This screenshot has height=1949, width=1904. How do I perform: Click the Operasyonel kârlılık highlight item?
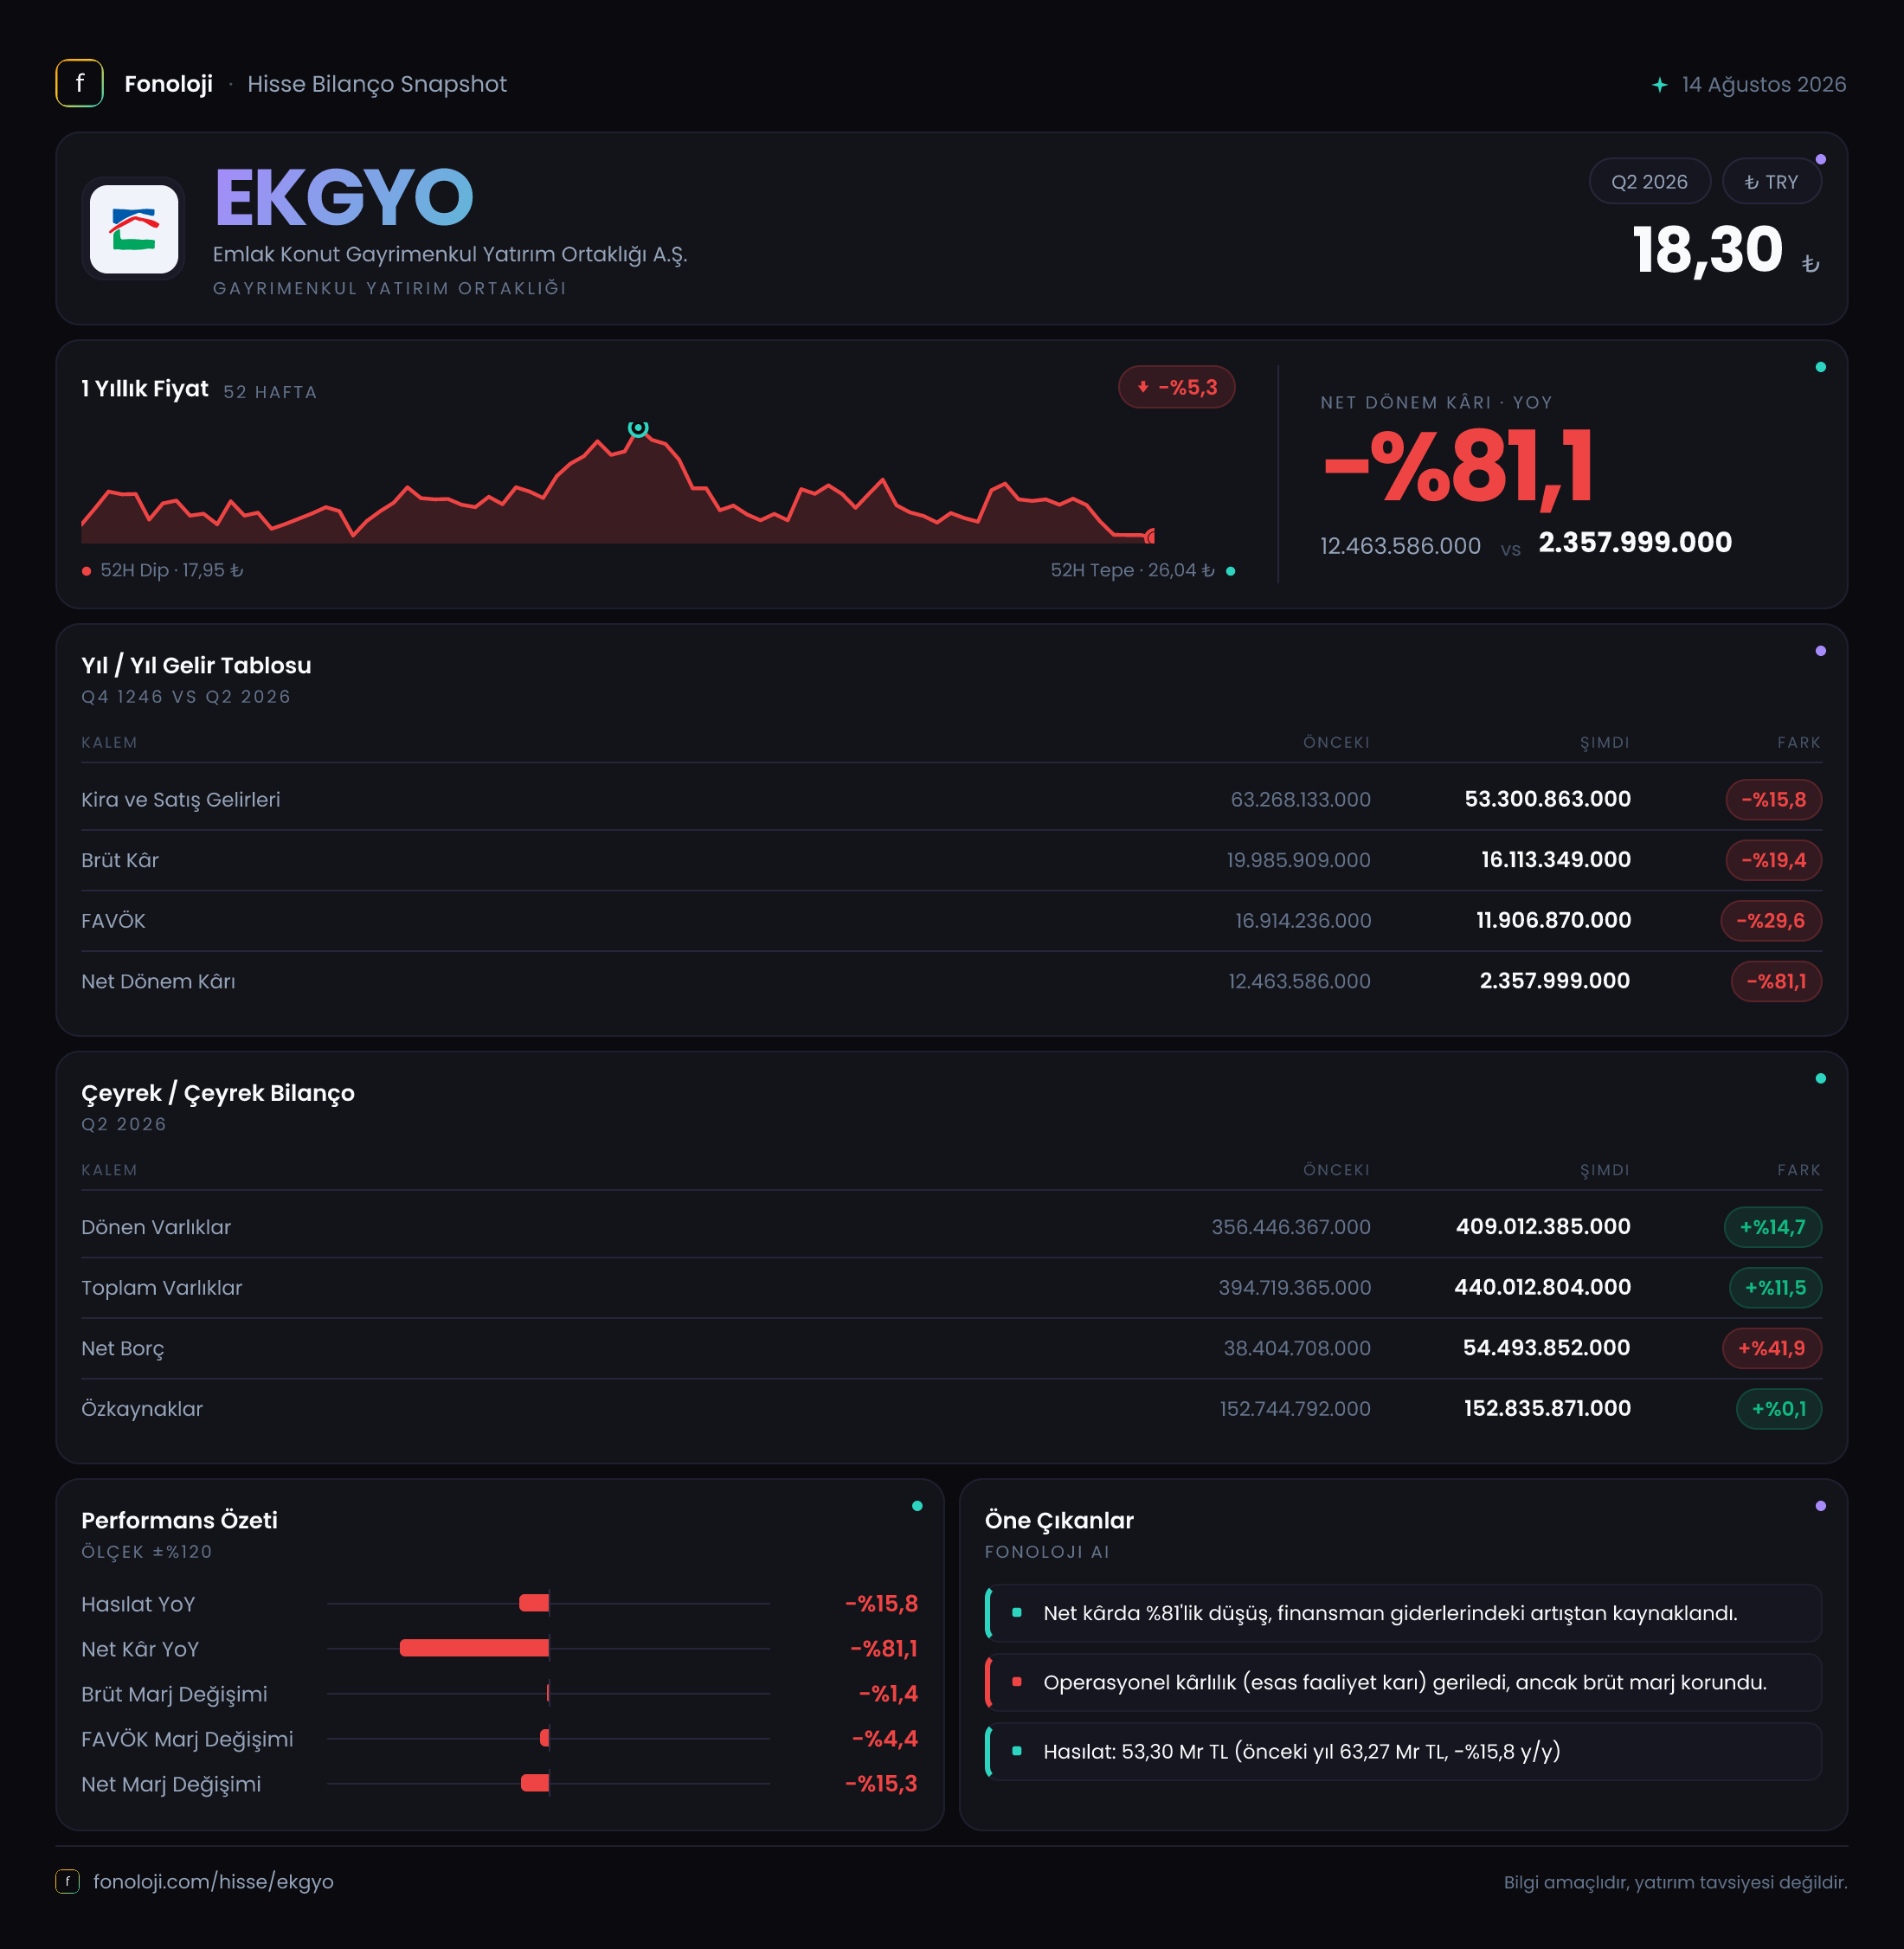tap(1403, 1682)
